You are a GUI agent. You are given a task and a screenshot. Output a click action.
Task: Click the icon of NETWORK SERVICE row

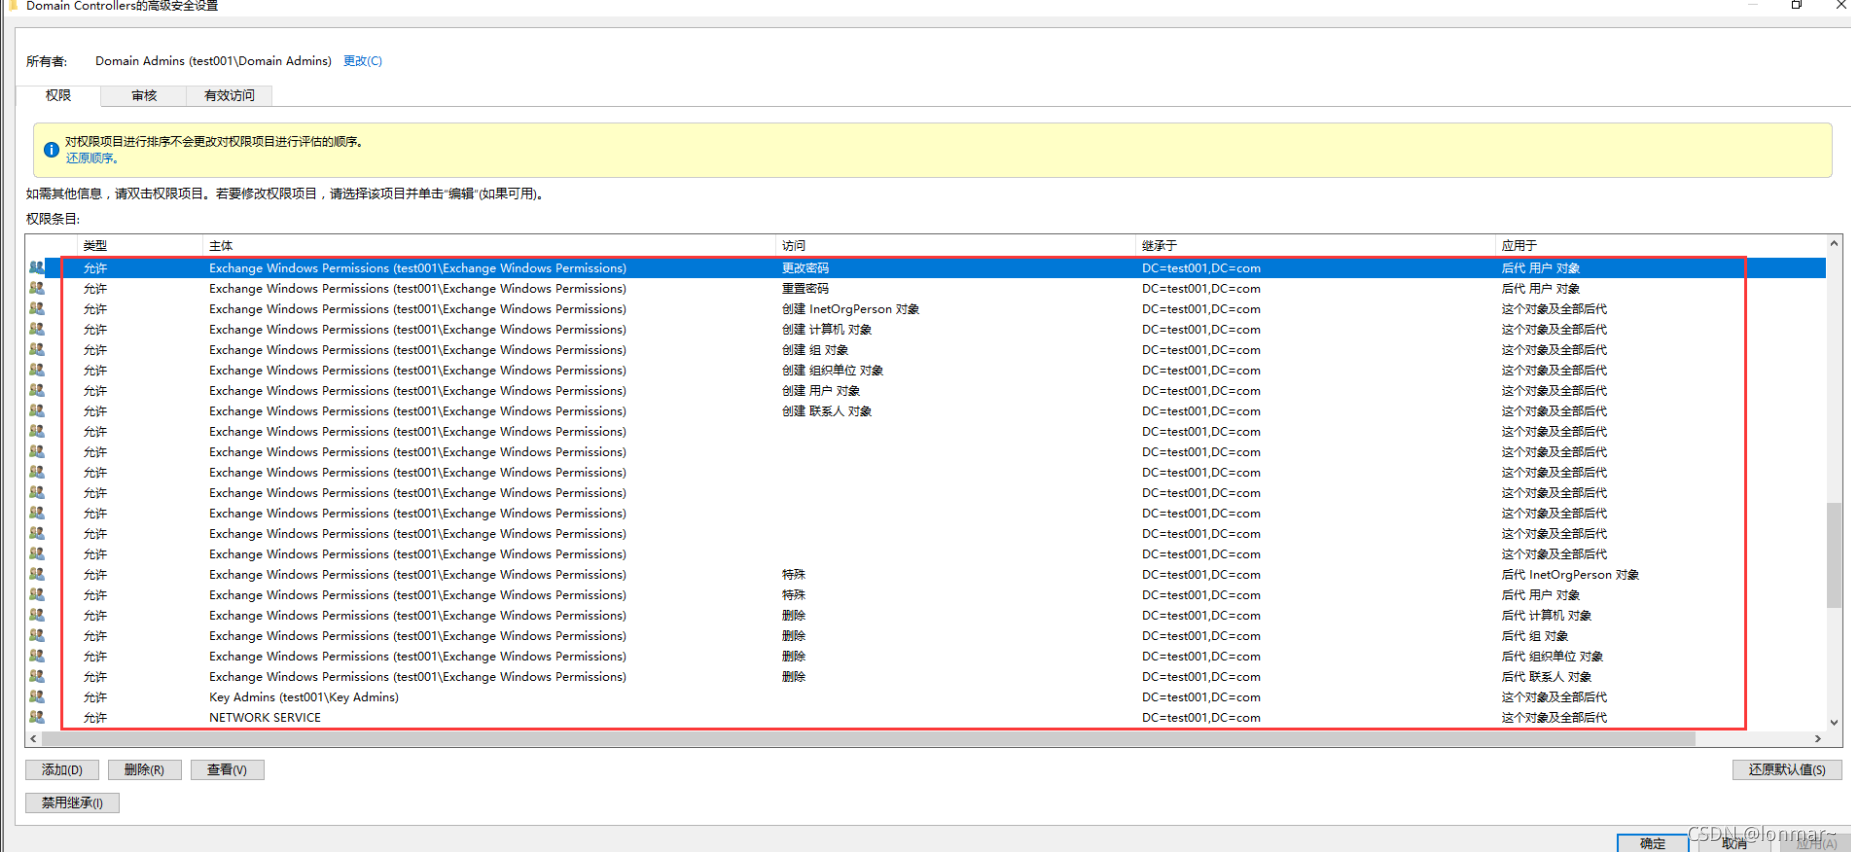[x=37, y=718]
